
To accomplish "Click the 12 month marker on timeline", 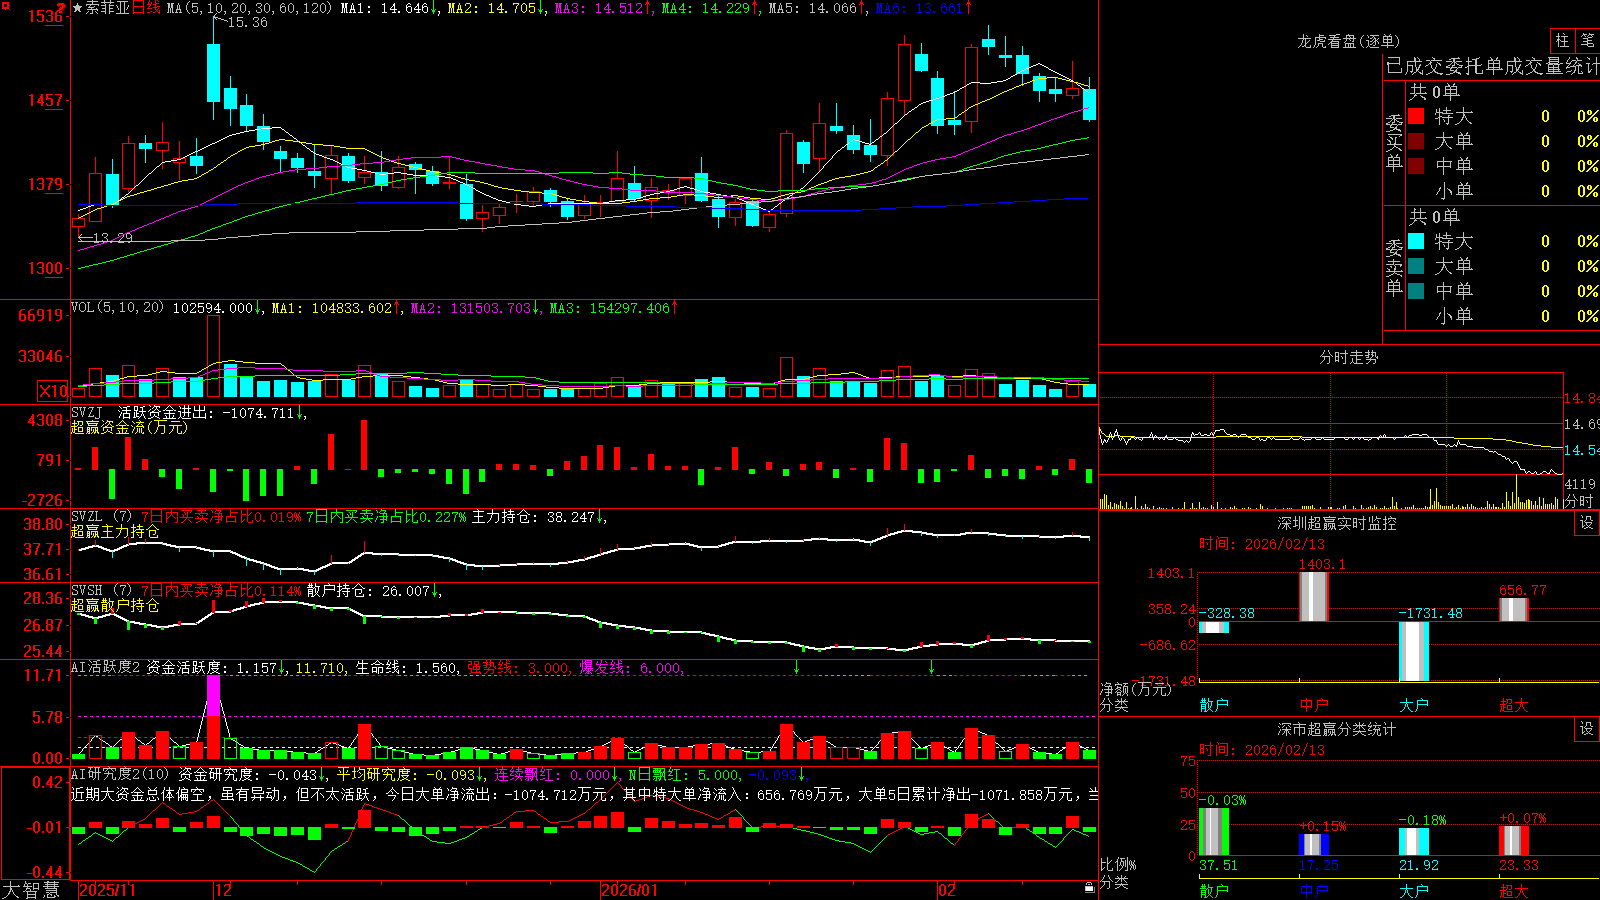I will click(x=223, y=890).
